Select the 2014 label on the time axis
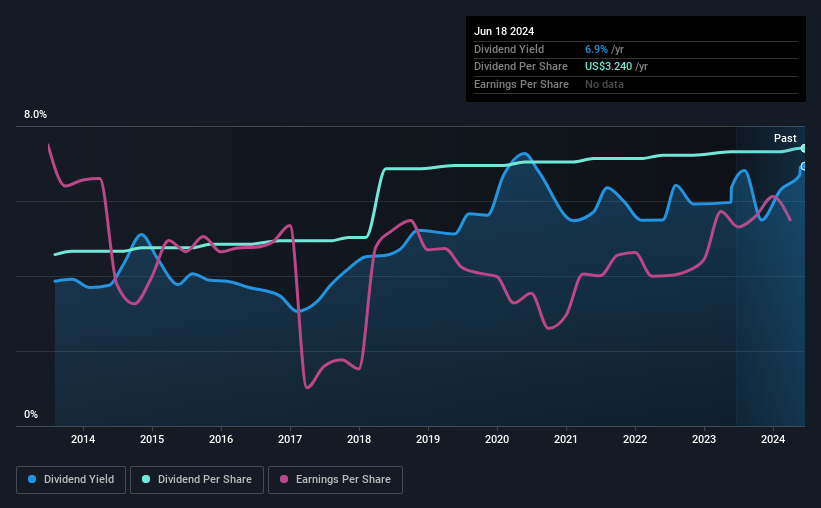This screenshot has width=821, height=508. pos(83,439)
